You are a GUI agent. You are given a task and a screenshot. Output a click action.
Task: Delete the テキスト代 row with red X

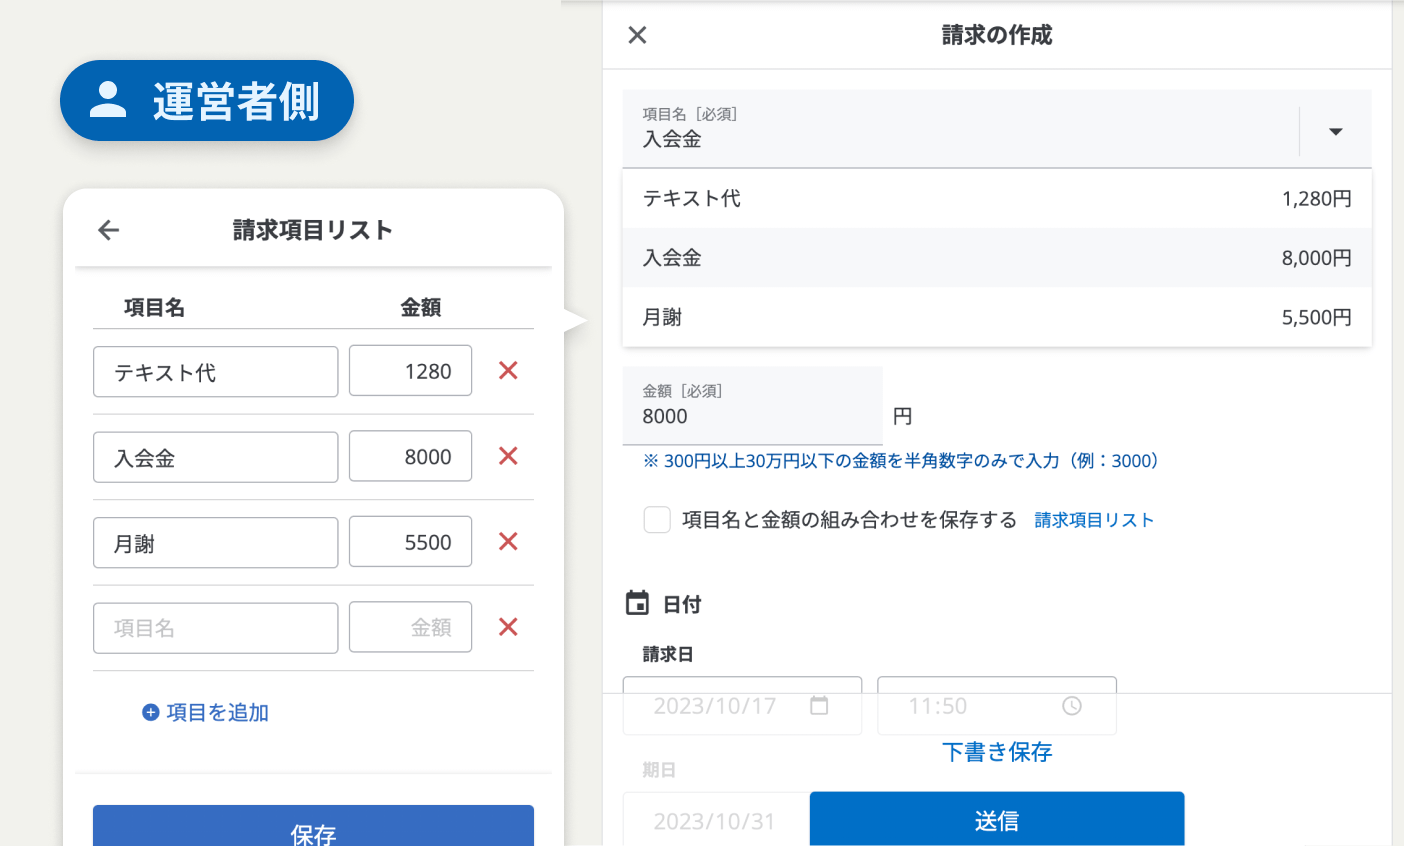pyautogui.click(x=508, y=371)
